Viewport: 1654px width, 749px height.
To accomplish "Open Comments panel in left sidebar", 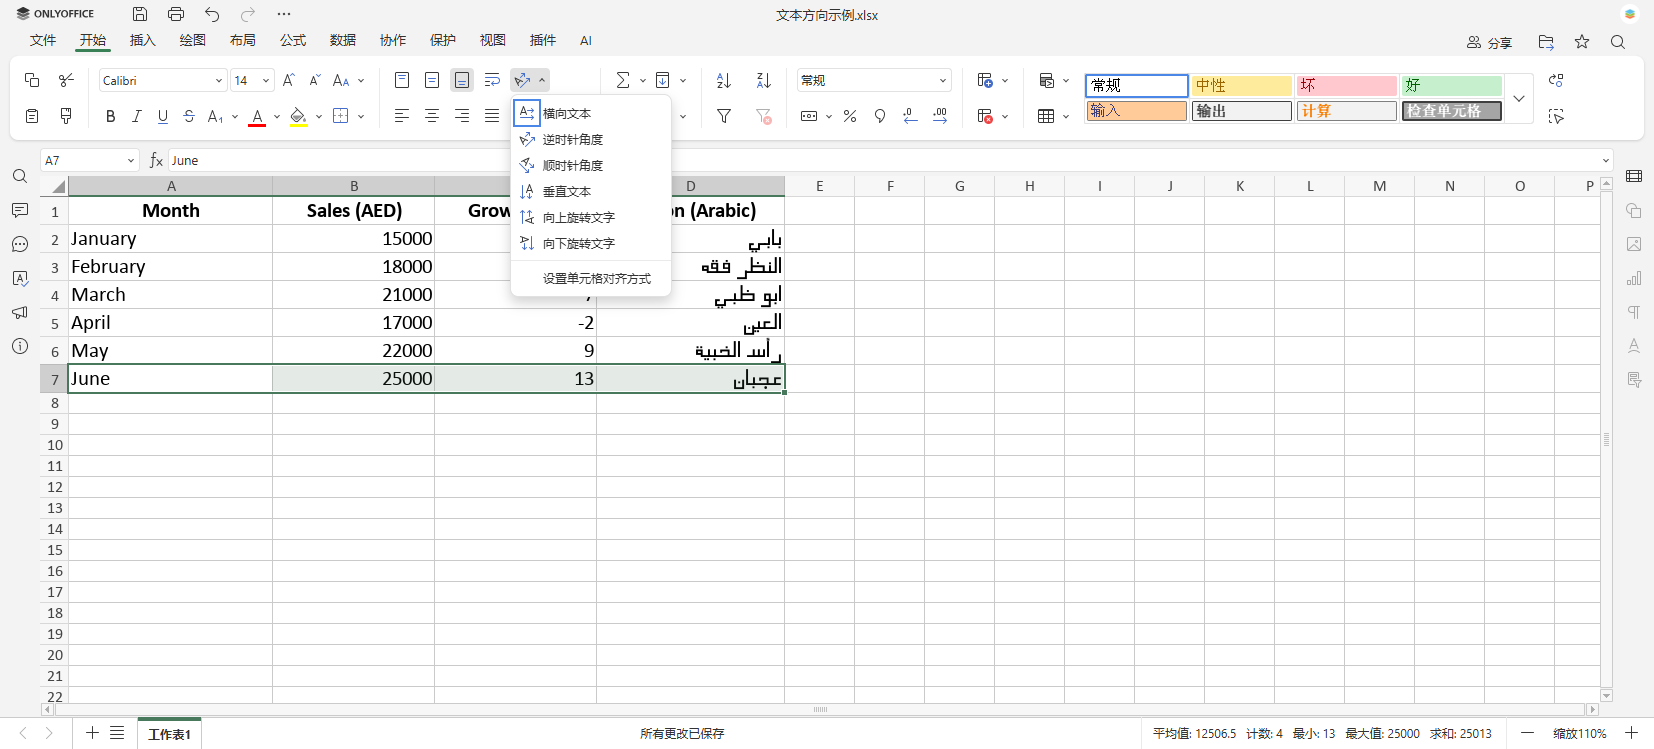I will 20,211.
